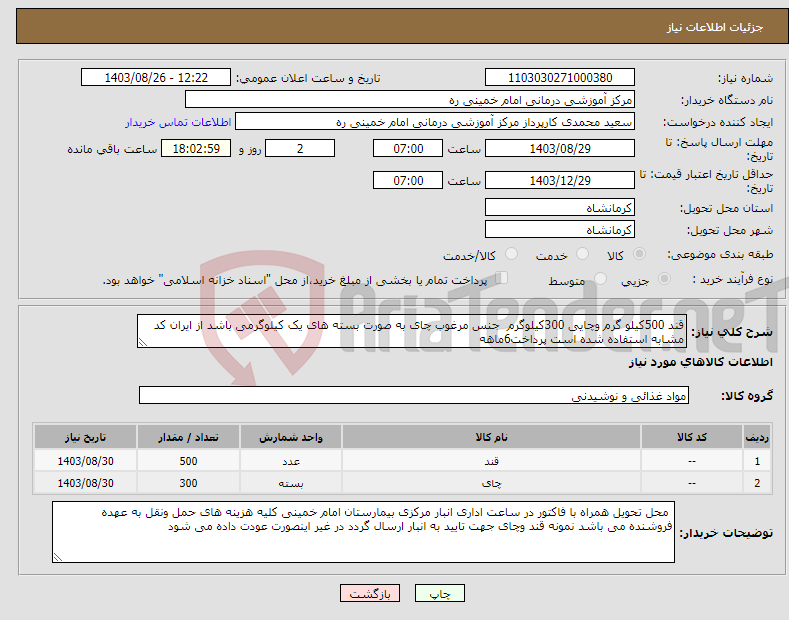
Task: Click the price validity date 1403/12/29
Action: pyautogui.click(x=560, y=180)
